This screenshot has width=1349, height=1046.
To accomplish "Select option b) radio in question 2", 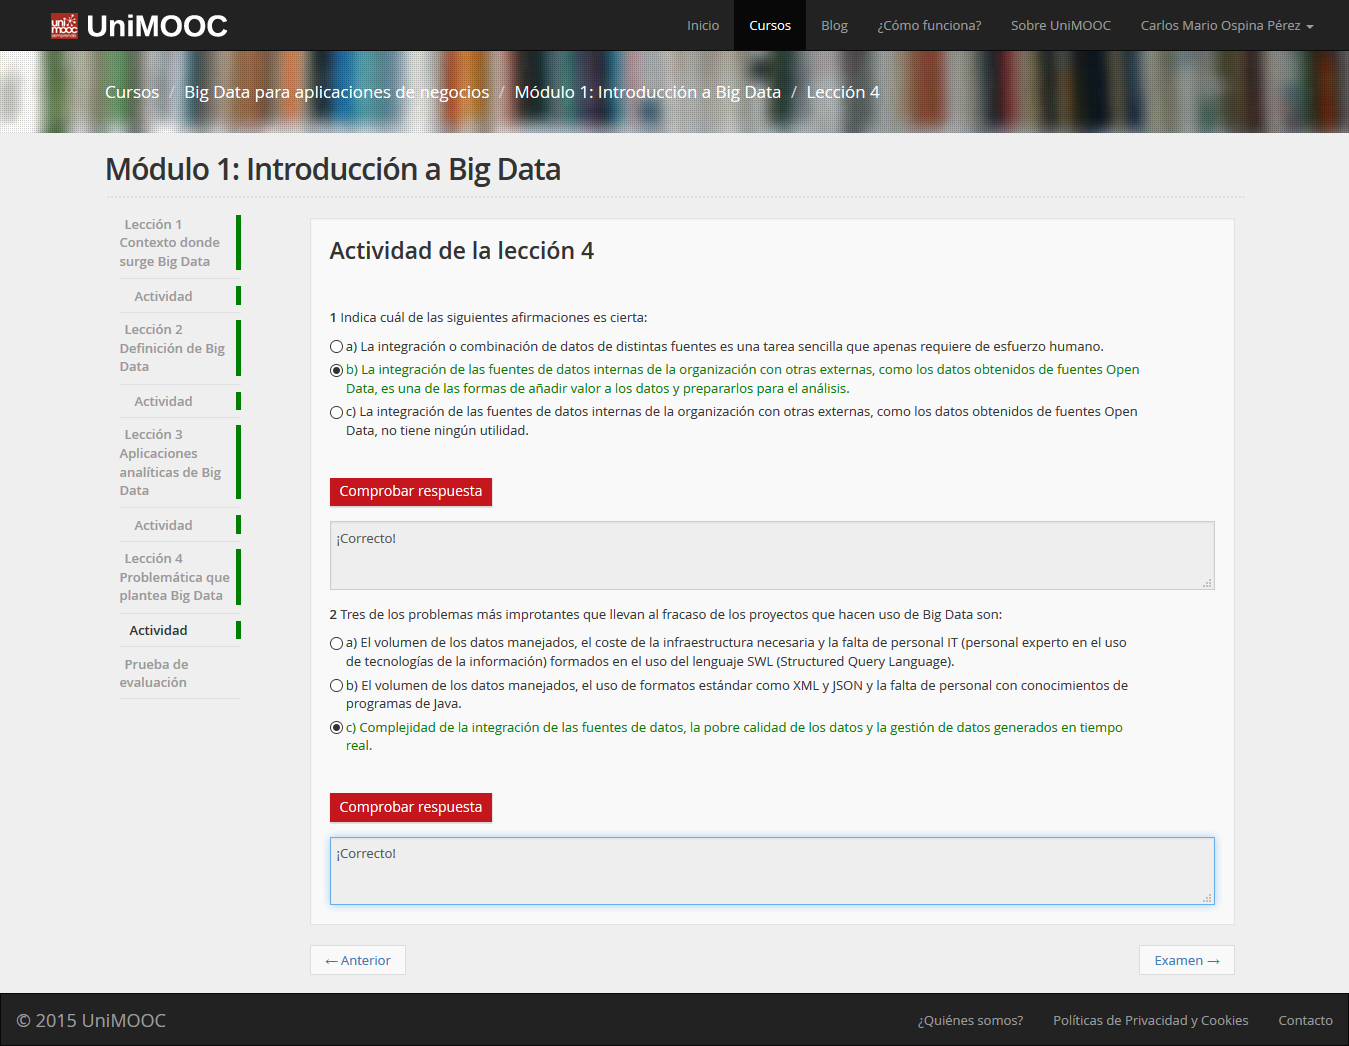I will (336, 686).
